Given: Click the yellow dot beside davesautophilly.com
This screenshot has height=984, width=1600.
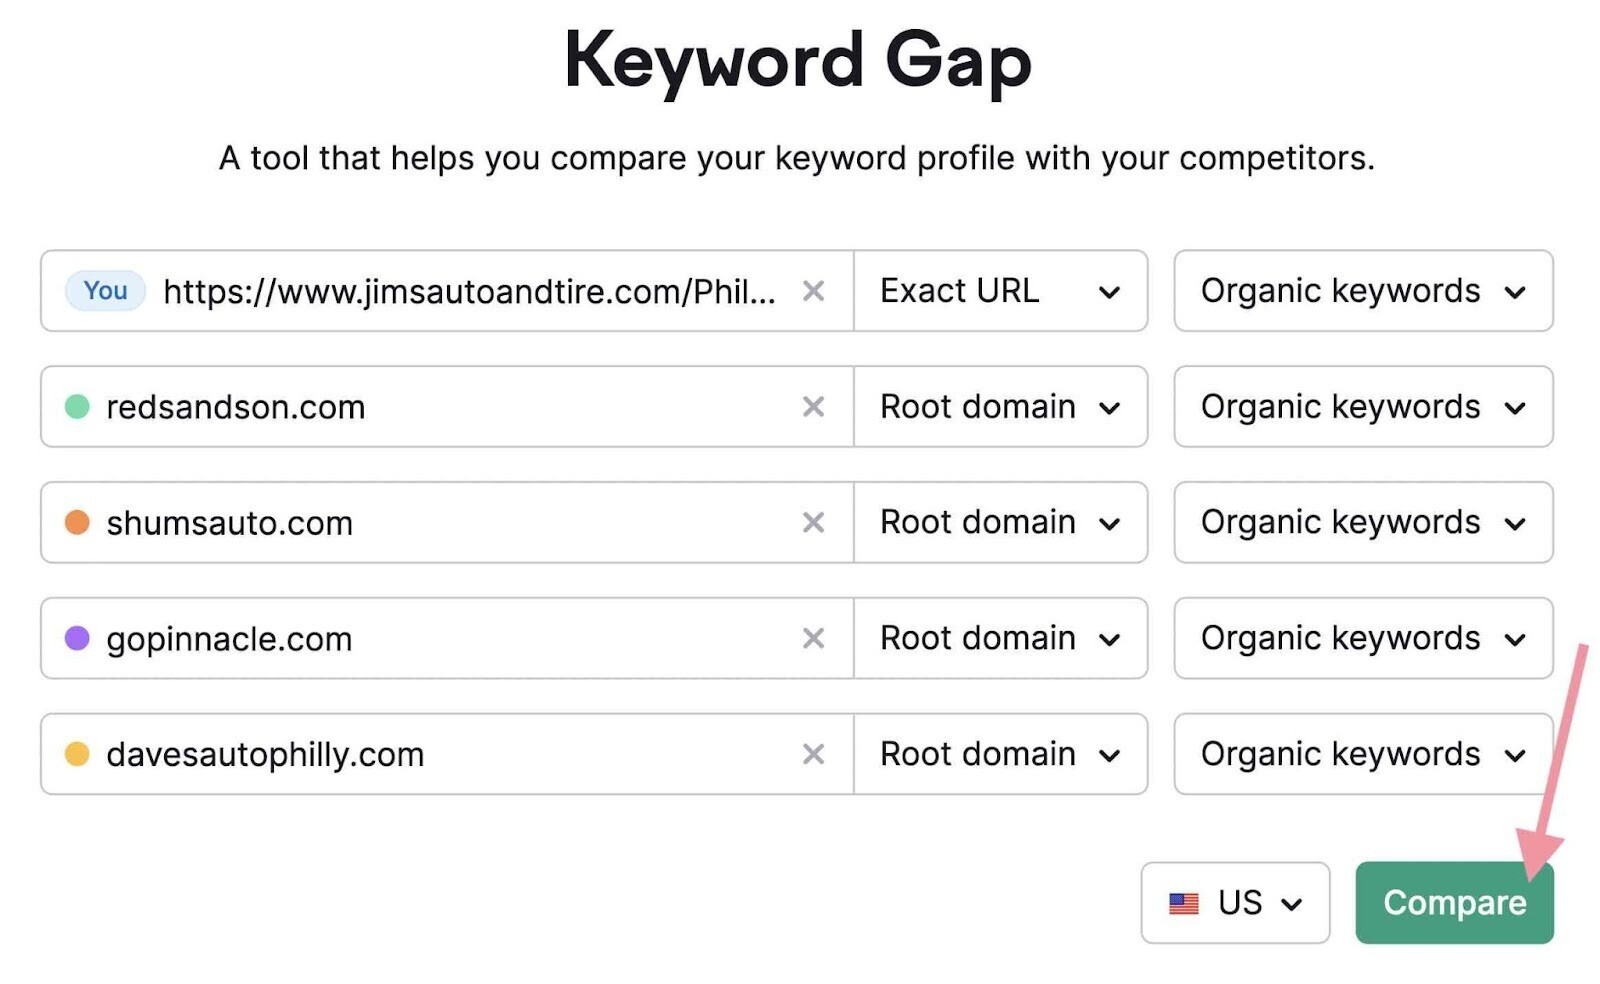Looking at the screenshot, I should click(x=78, y=754).
